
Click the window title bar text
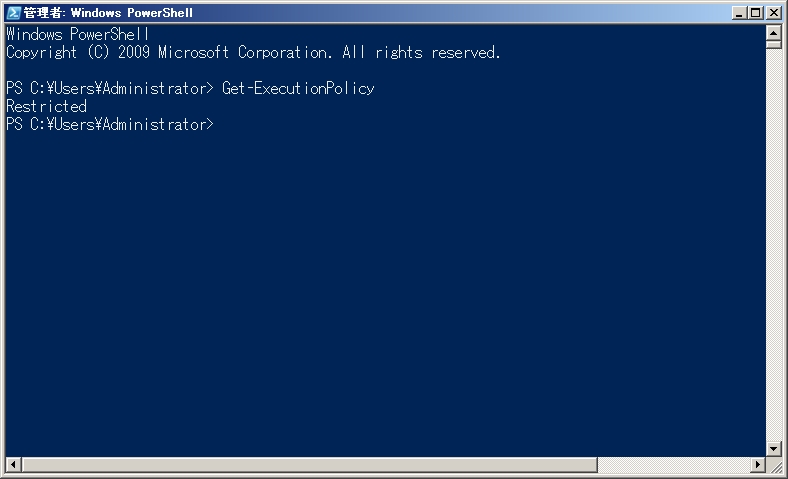pos(108,13)
